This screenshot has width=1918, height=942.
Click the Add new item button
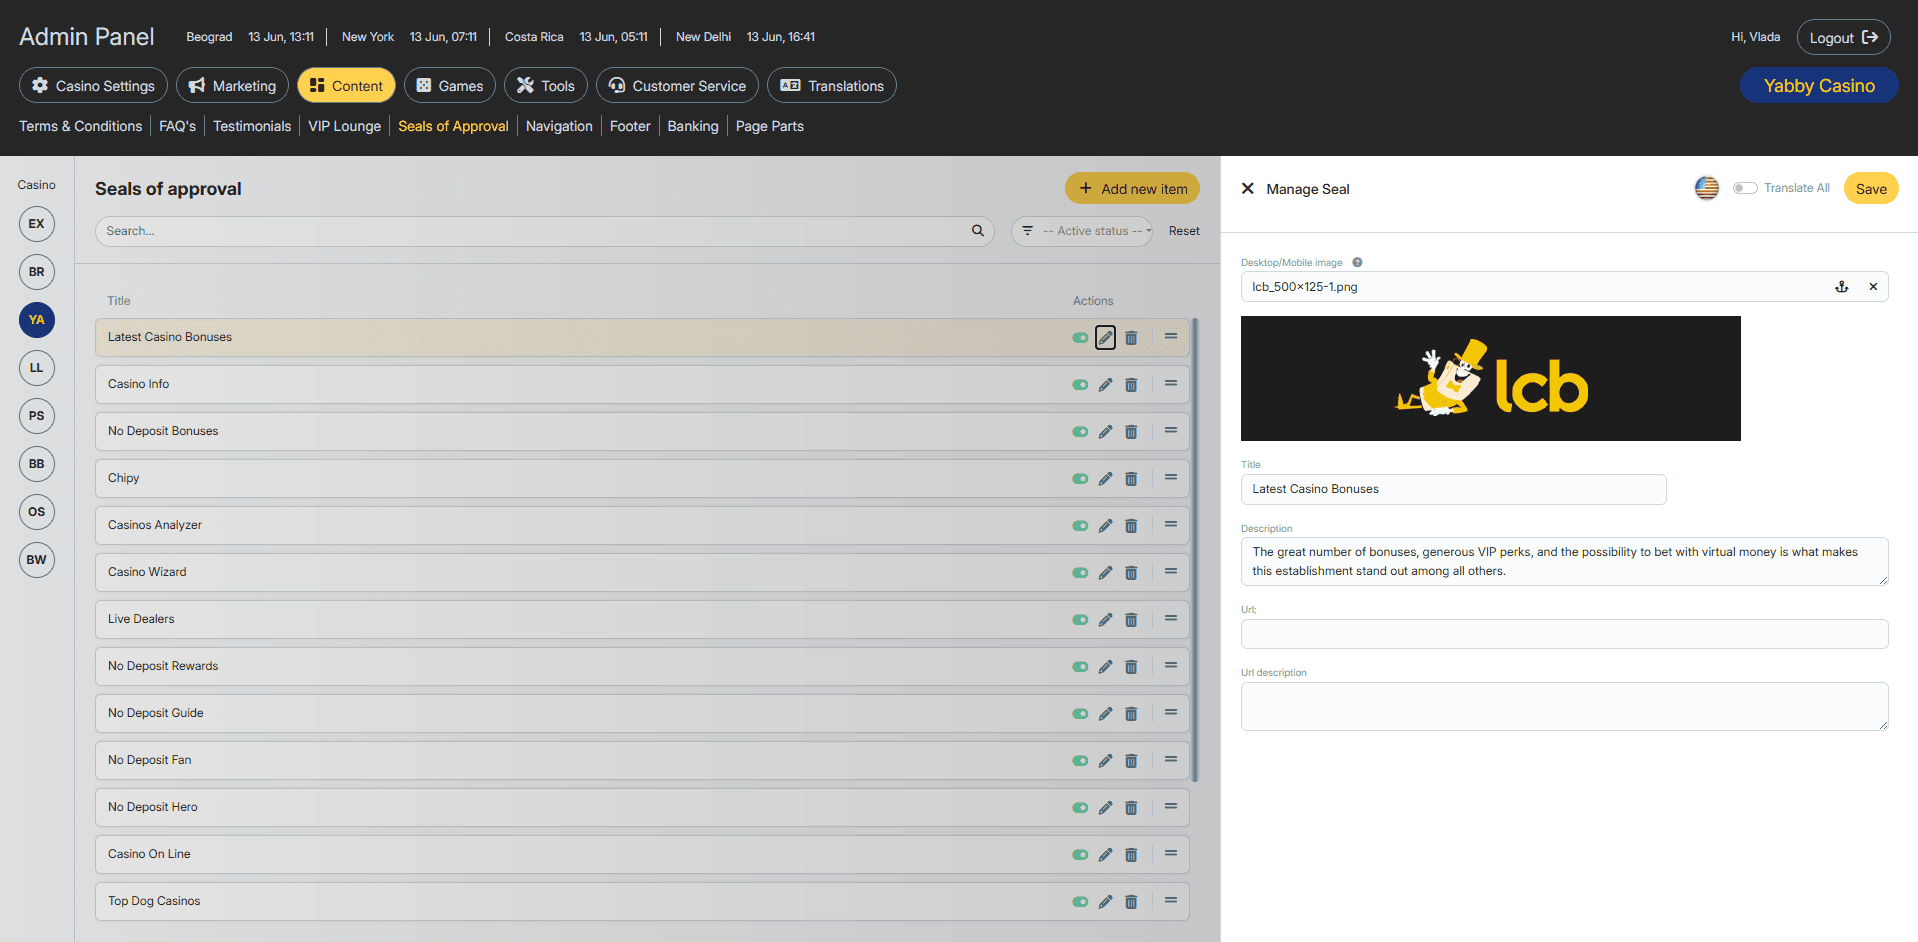1132,189
